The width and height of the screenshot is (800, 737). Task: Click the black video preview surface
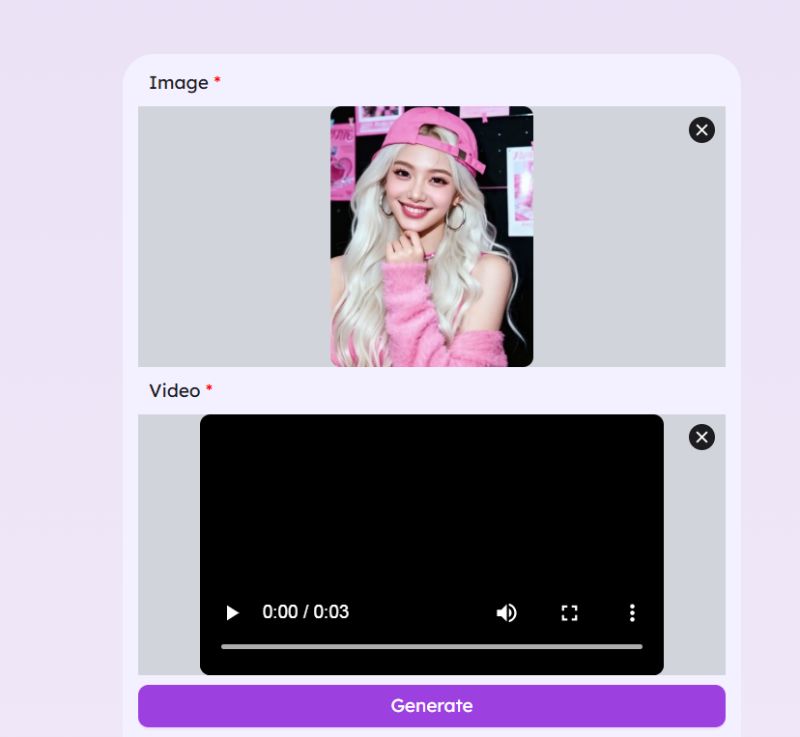[x=432, y=500]
